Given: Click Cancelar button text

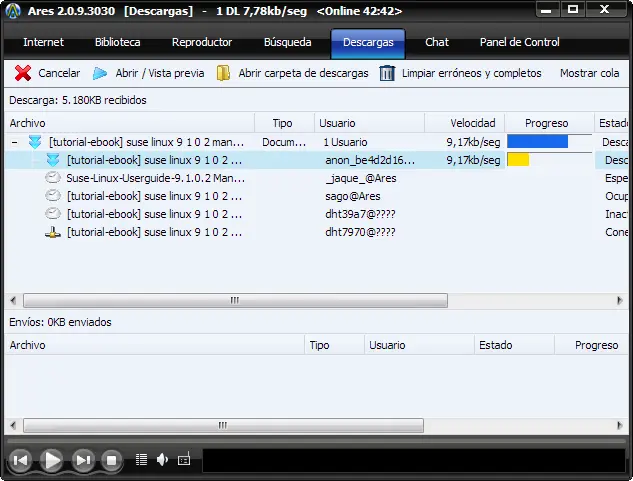Looking at the screenshot, I should point(59,73).
